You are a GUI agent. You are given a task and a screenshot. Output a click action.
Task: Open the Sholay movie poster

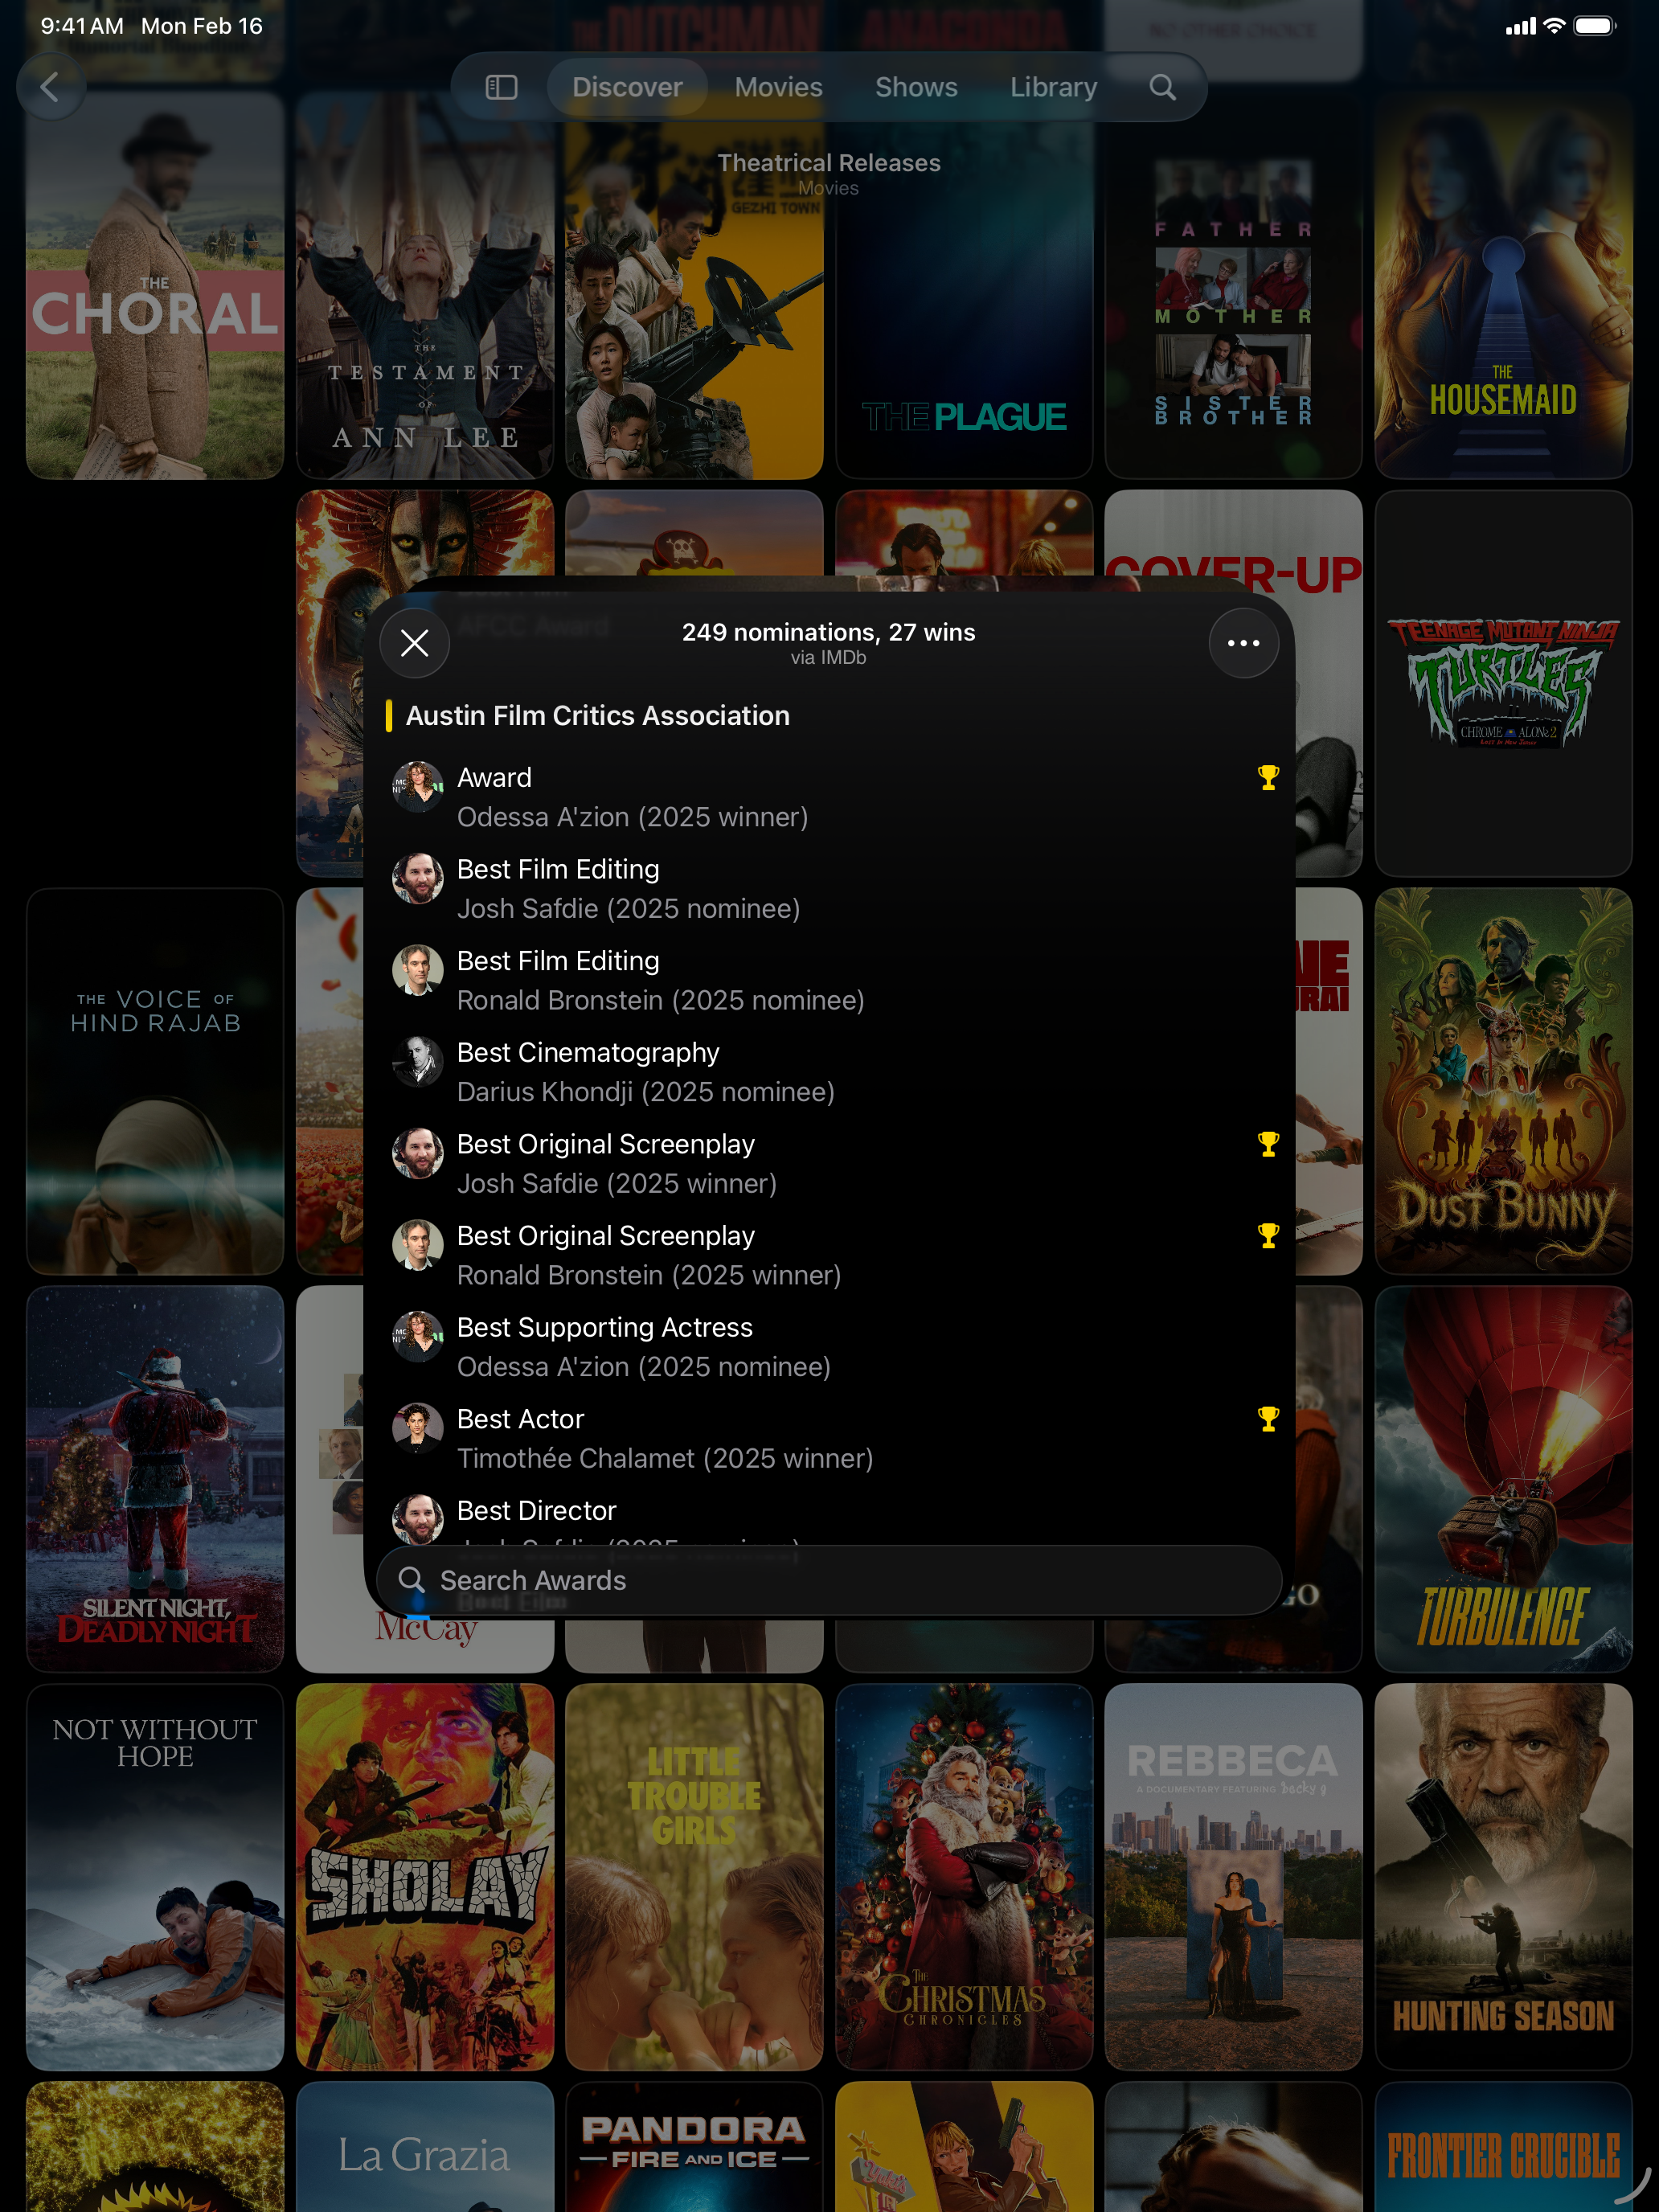pyautogui.click(x=425, y=1877)
